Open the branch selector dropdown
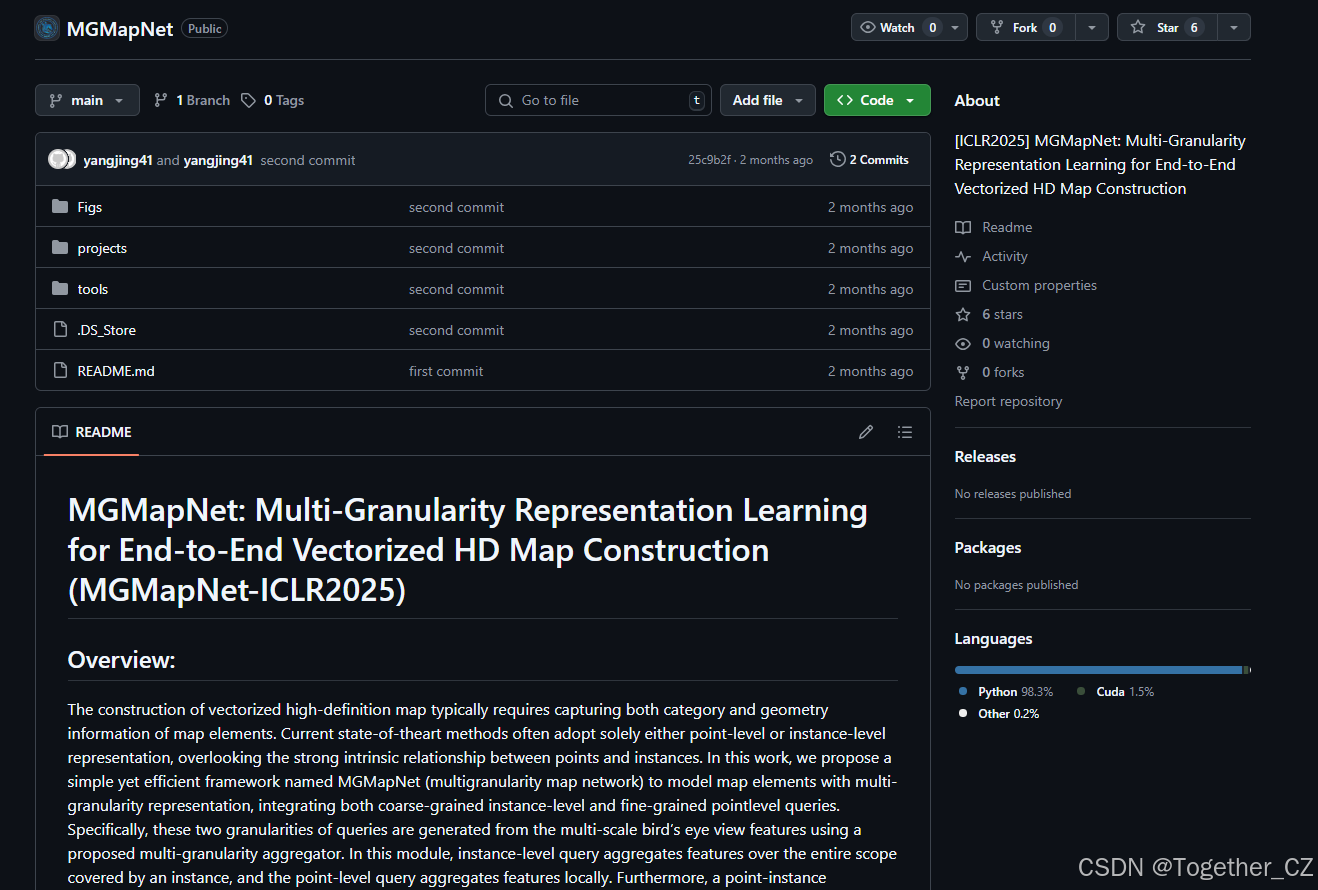The image size is (1318, 890). pos(87,100)
